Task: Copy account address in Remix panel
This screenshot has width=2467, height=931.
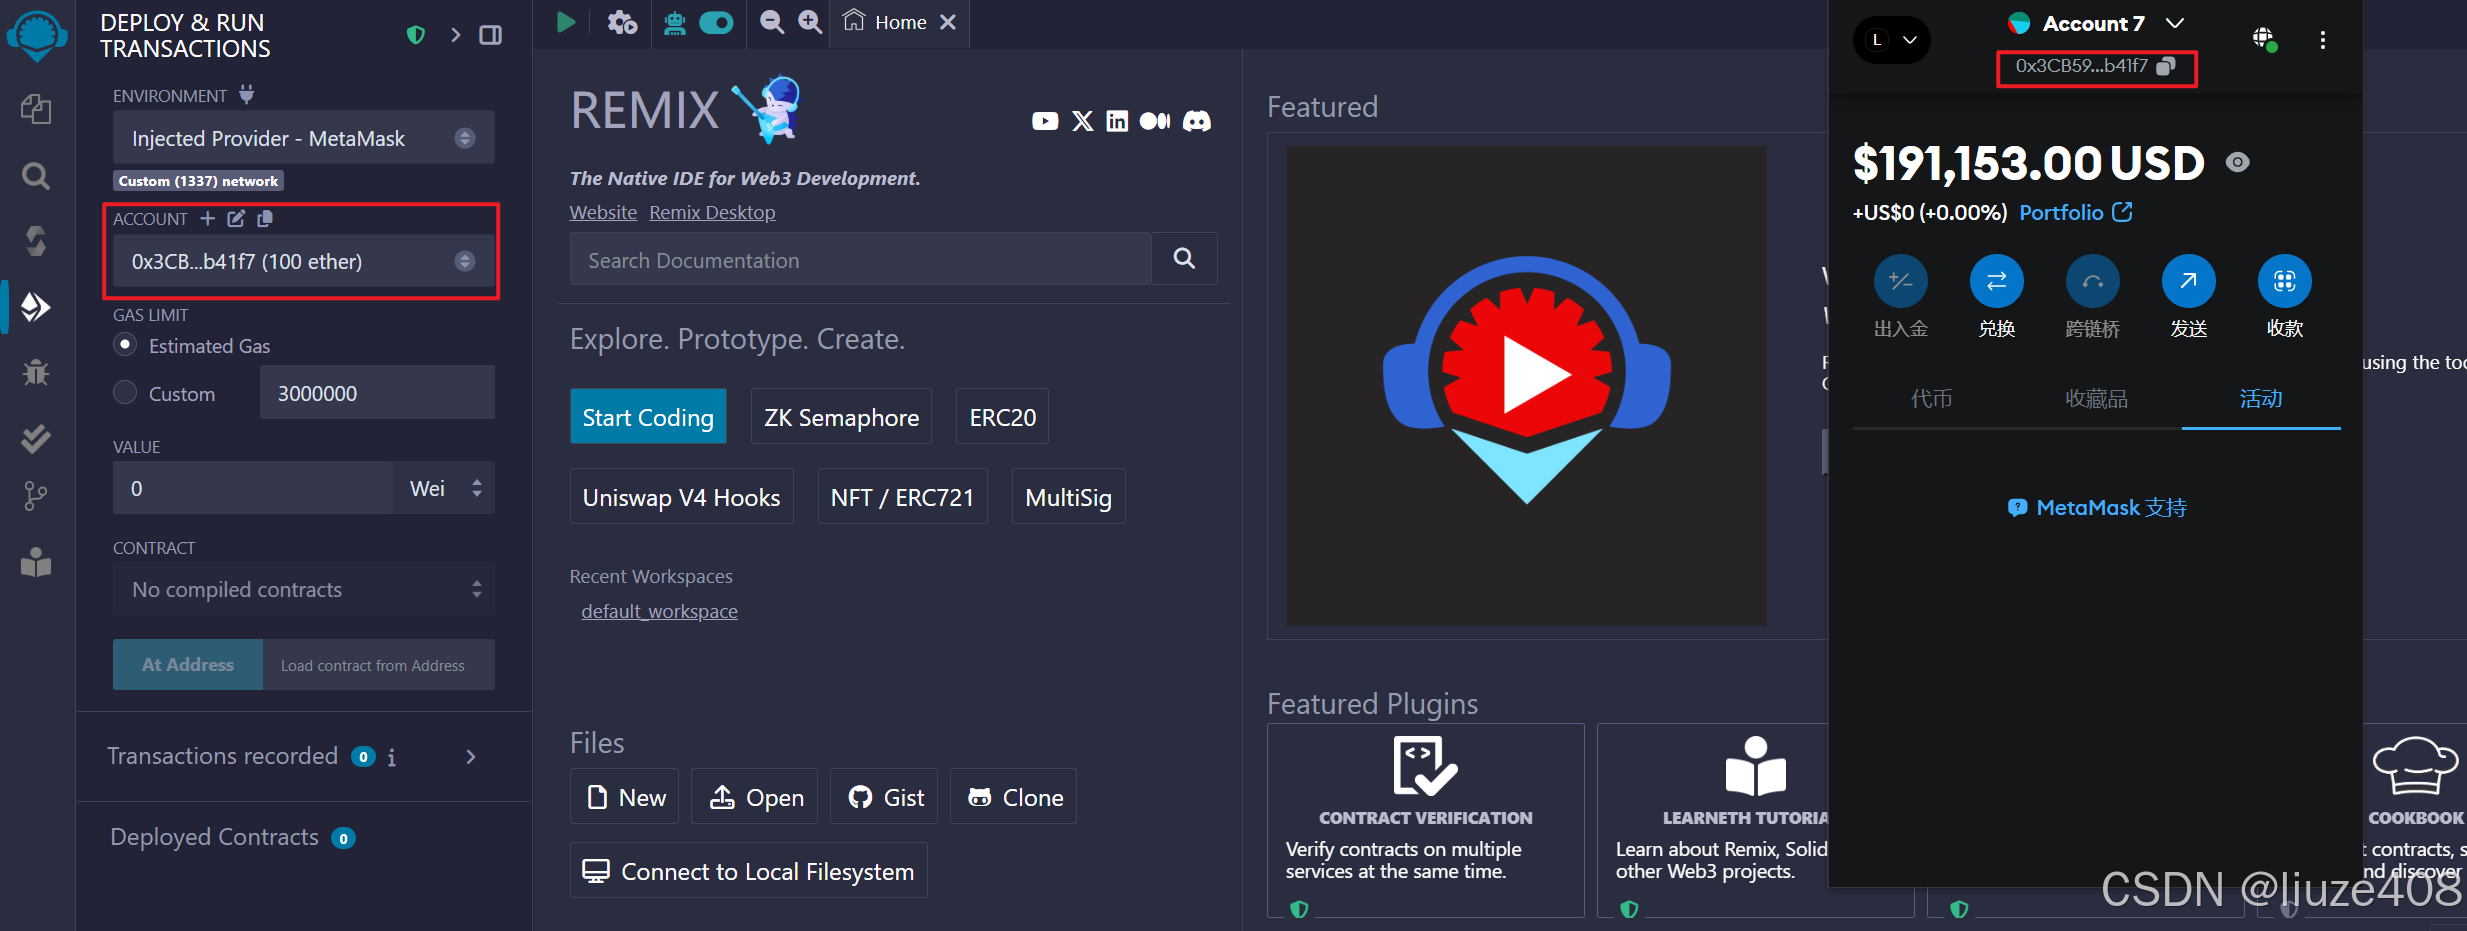Action: [x=265, y=218]
